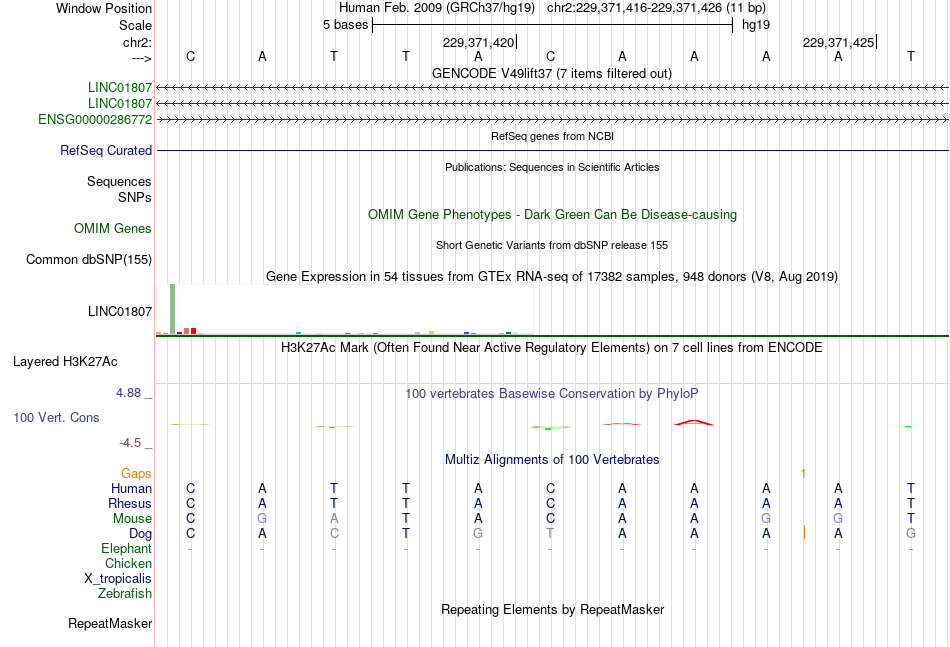Image resolution: width=950 pixels, height=647 pixels.
Task: Click the 229,371,420 position marker
Action: (x=479, y=42)
